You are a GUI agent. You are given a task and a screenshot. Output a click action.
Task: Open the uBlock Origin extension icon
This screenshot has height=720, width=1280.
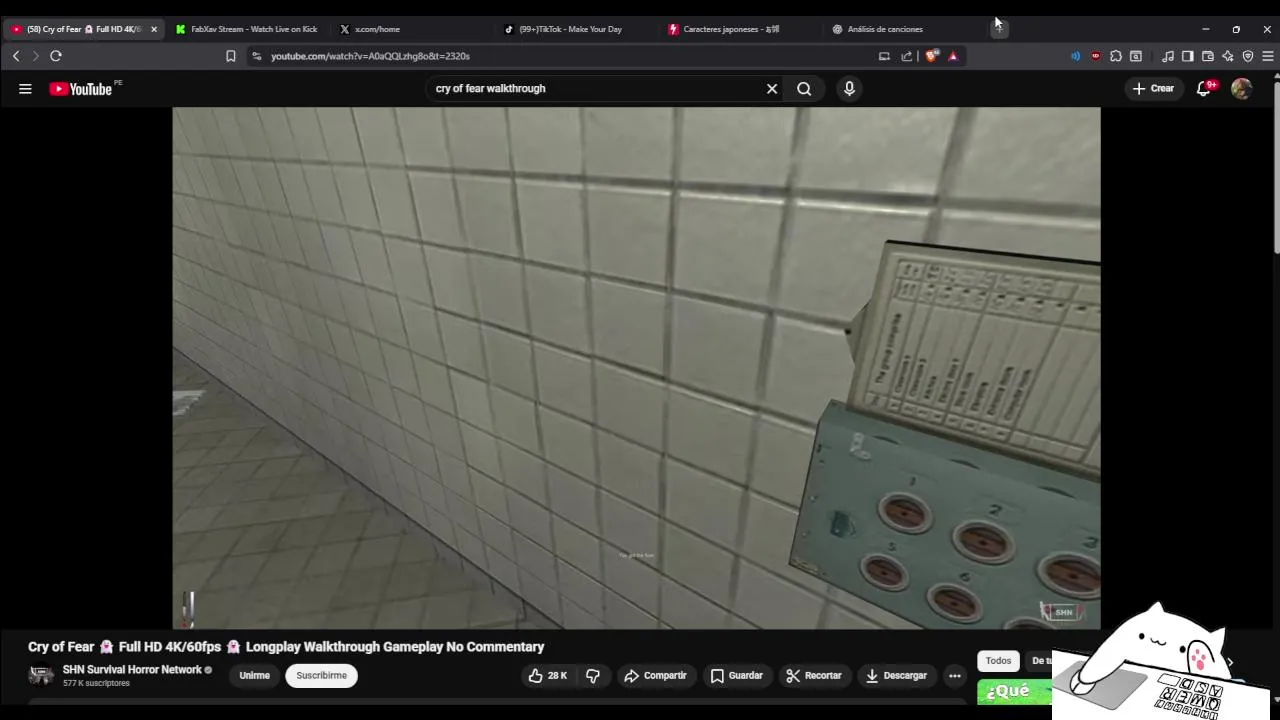pyautogui.click(x=1096, y=56)
